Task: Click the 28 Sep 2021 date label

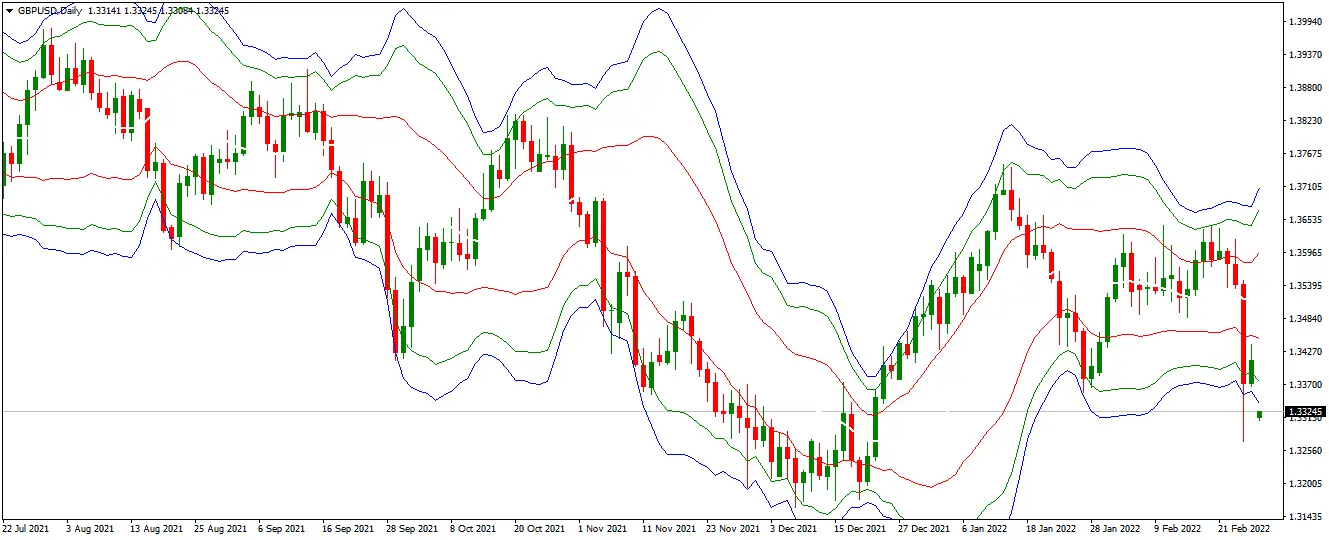Action: point(412,528)
